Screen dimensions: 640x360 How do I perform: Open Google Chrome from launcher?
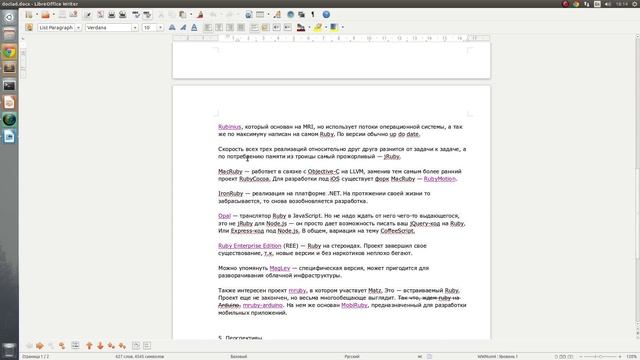[9, 52]
